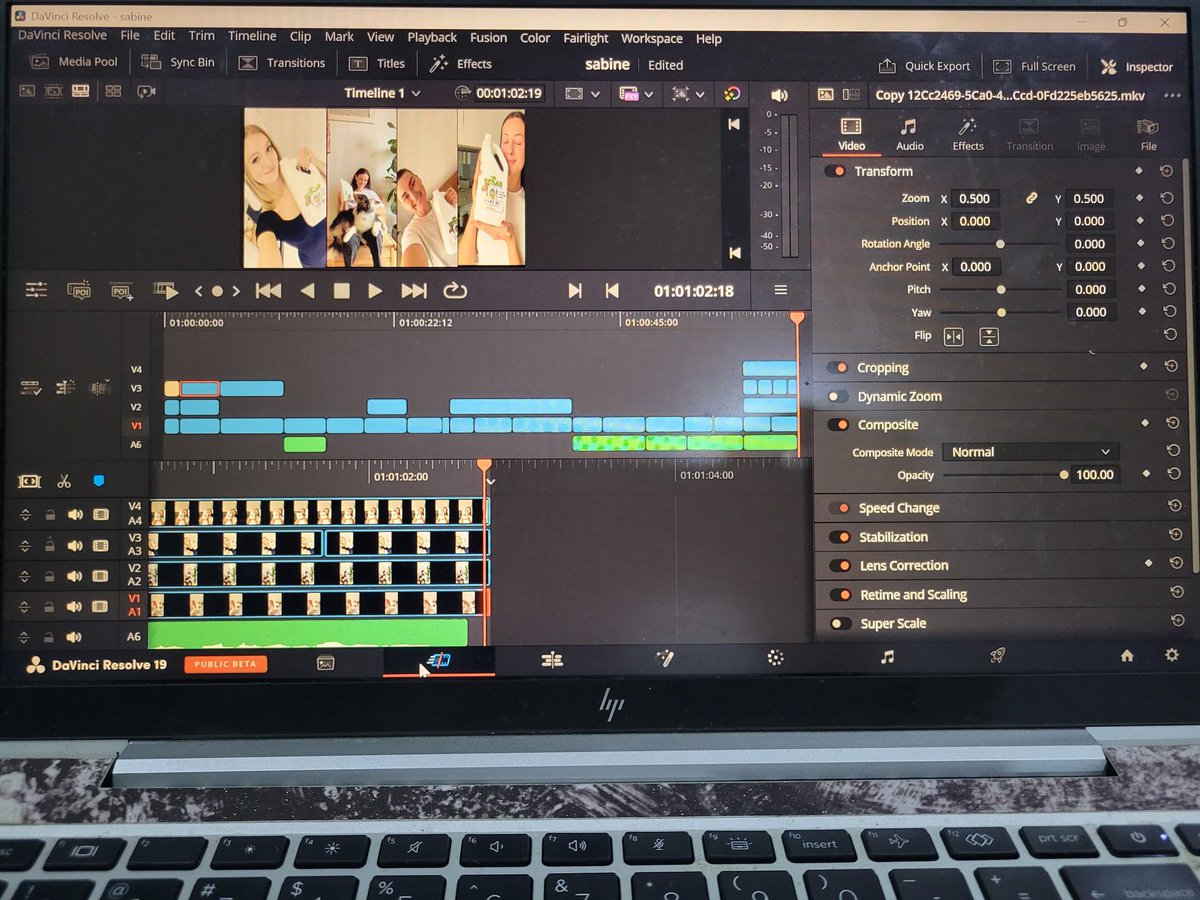This screenshot has height=900, width=1200.
Task: Open the Sync Bin panel
Action: [x=178, y=62]
